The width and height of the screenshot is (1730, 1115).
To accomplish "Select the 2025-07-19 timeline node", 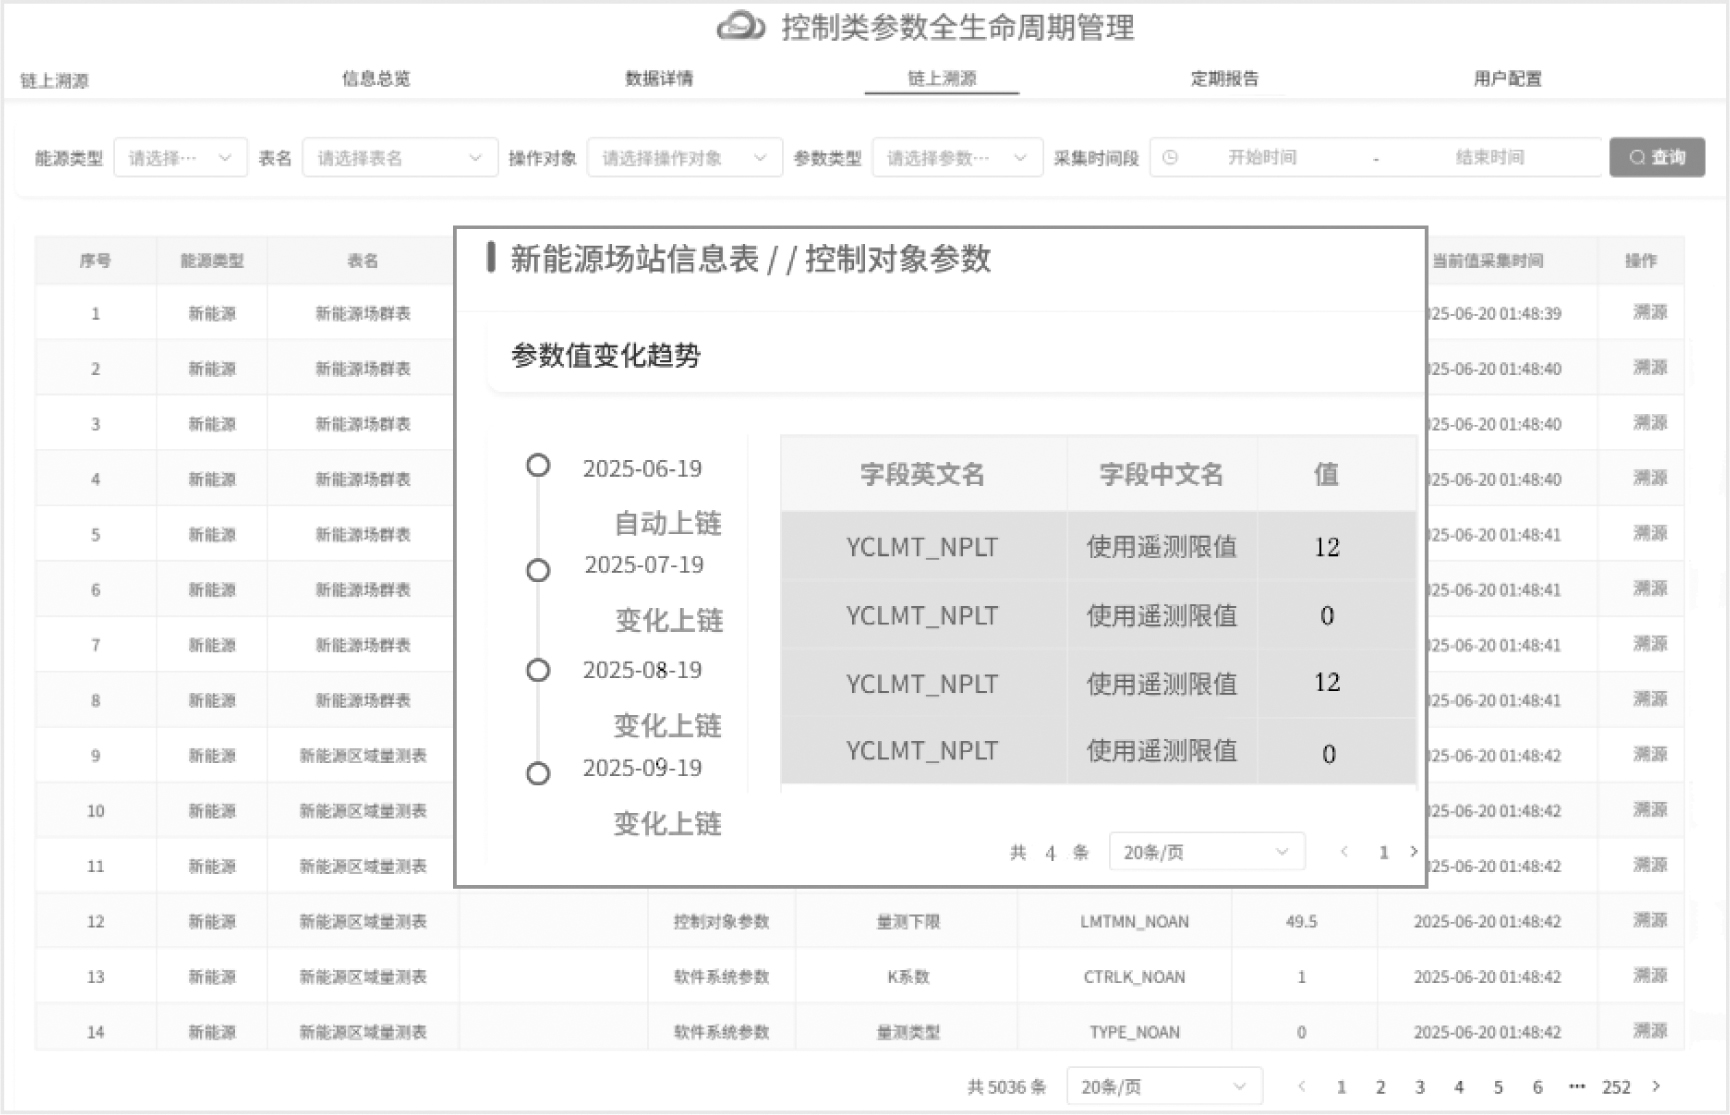I will (538, 570).
